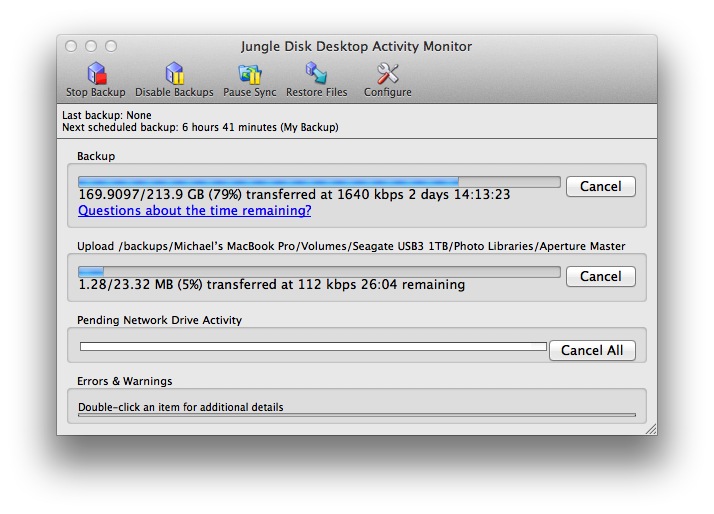Cancel the Aperture Master upload
This screenshot has height=514, width=714.
[x=601, y=276]
